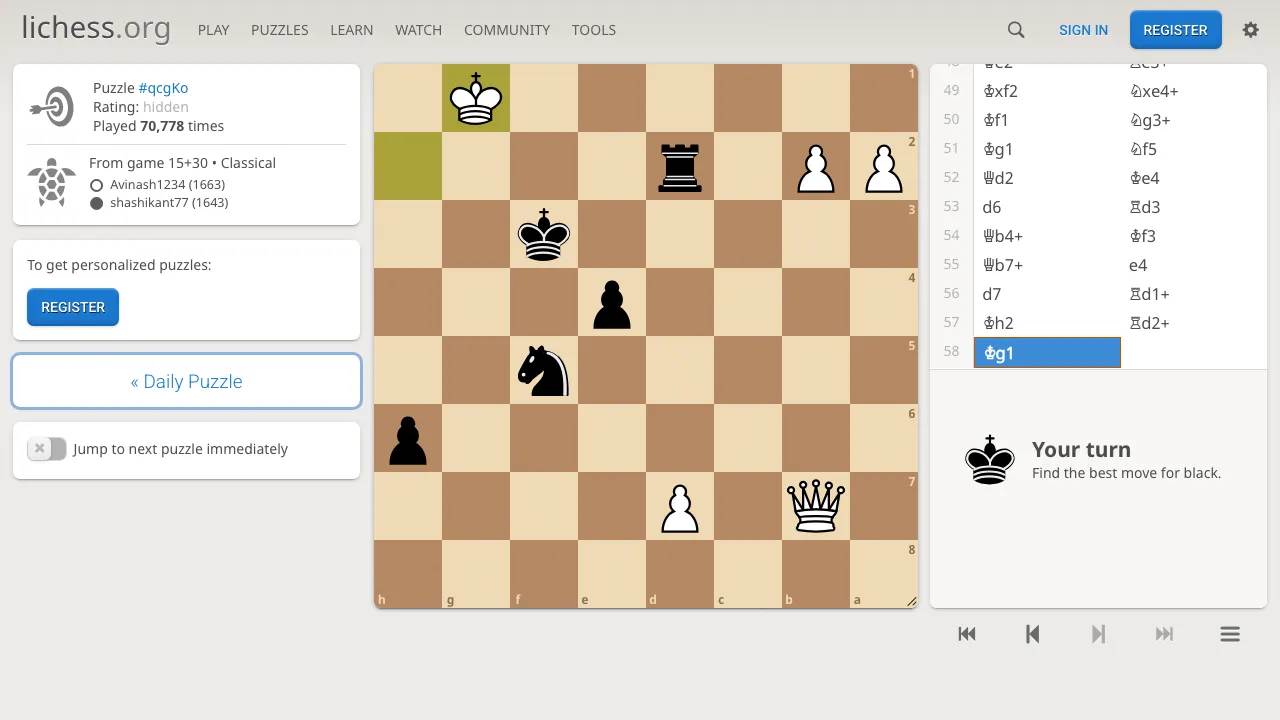Click REGISTER under personalized puzzles
Viewport: 1280px width, 720px height.
[73, 307]
